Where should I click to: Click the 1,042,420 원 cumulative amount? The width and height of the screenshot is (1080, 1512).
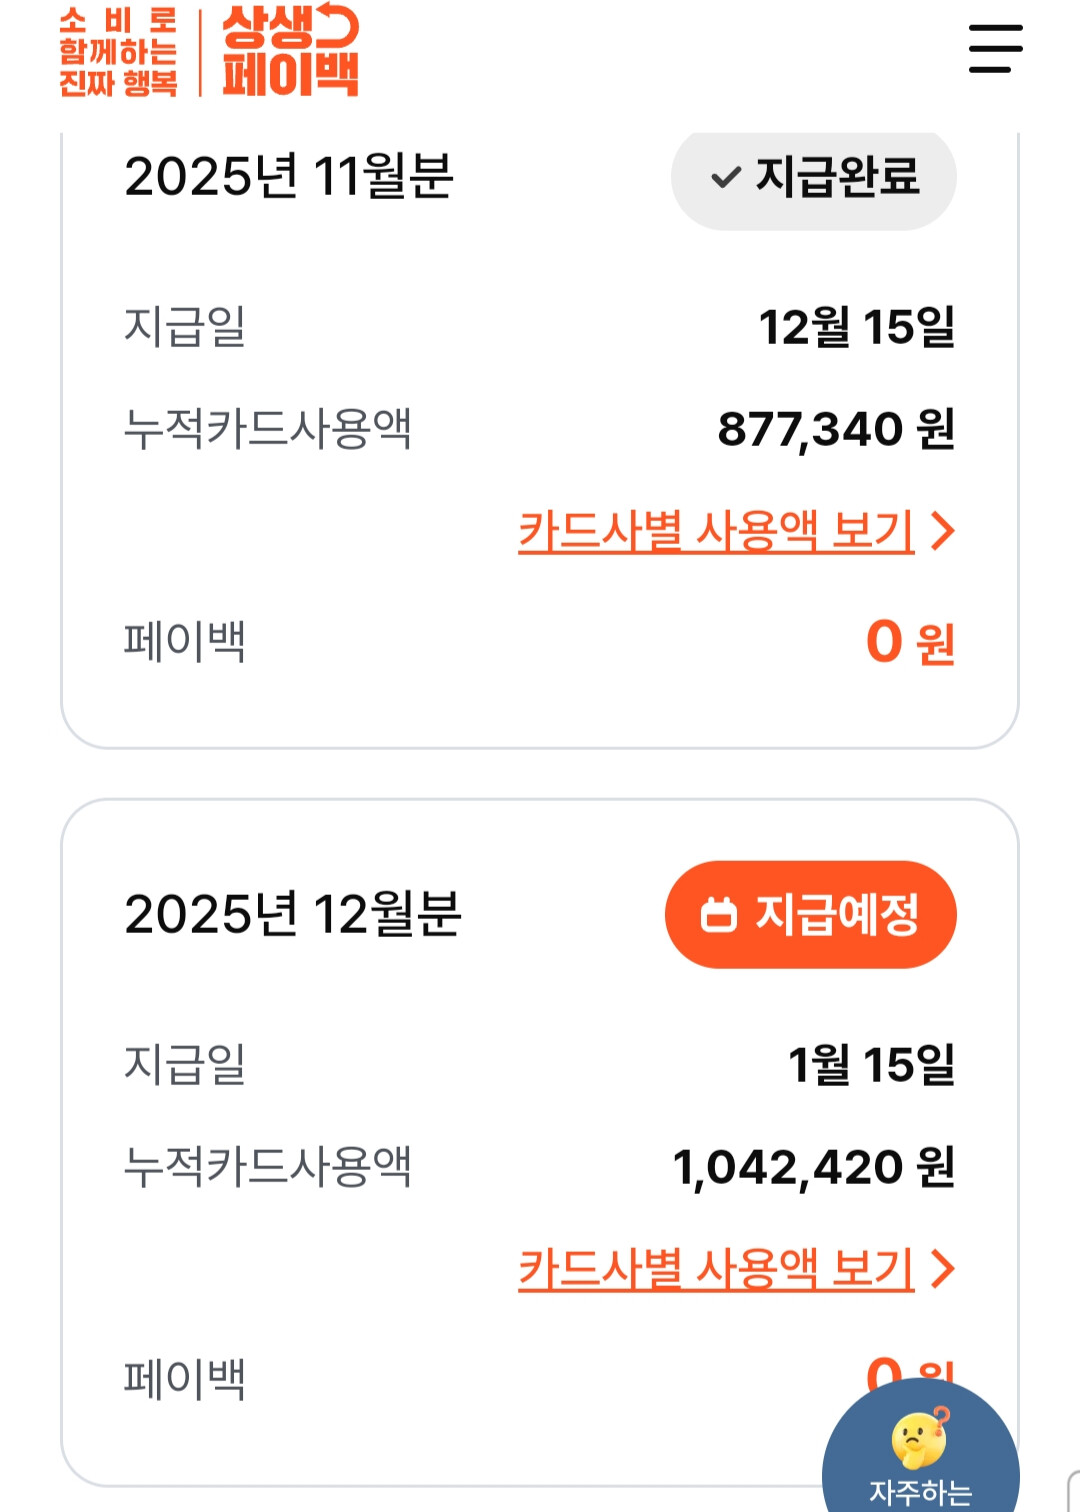point(814,1167)
